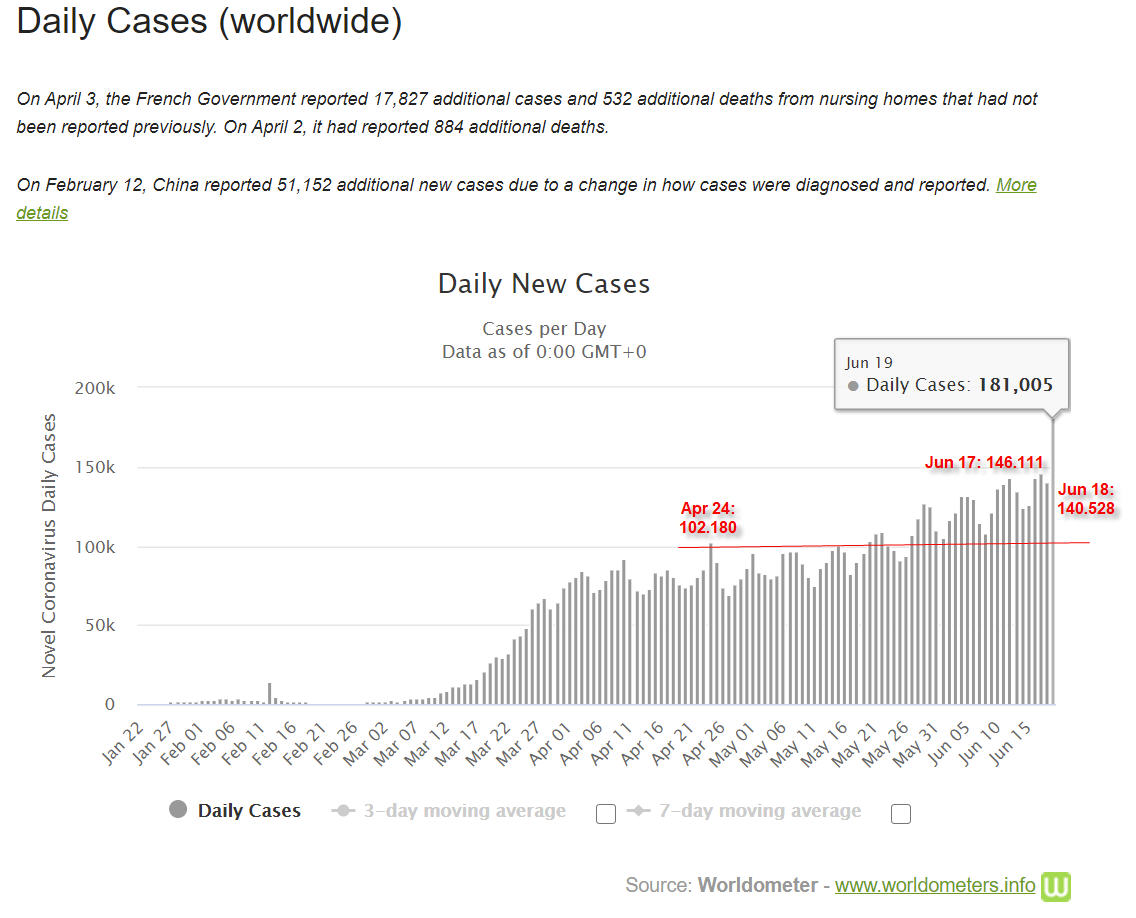
Task: Click the Apr 24 annotation label
Action: click(708, 518)
